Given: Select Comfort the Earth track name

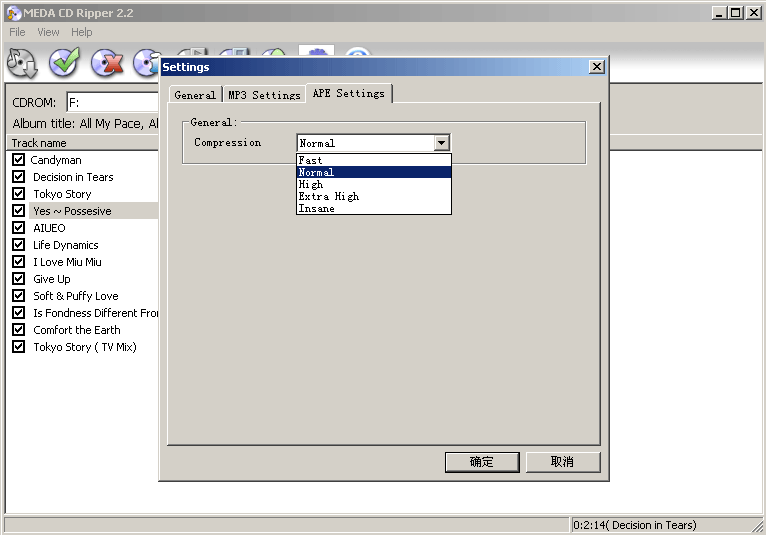Looking at the screenshot, I should [x=77, y=330].
